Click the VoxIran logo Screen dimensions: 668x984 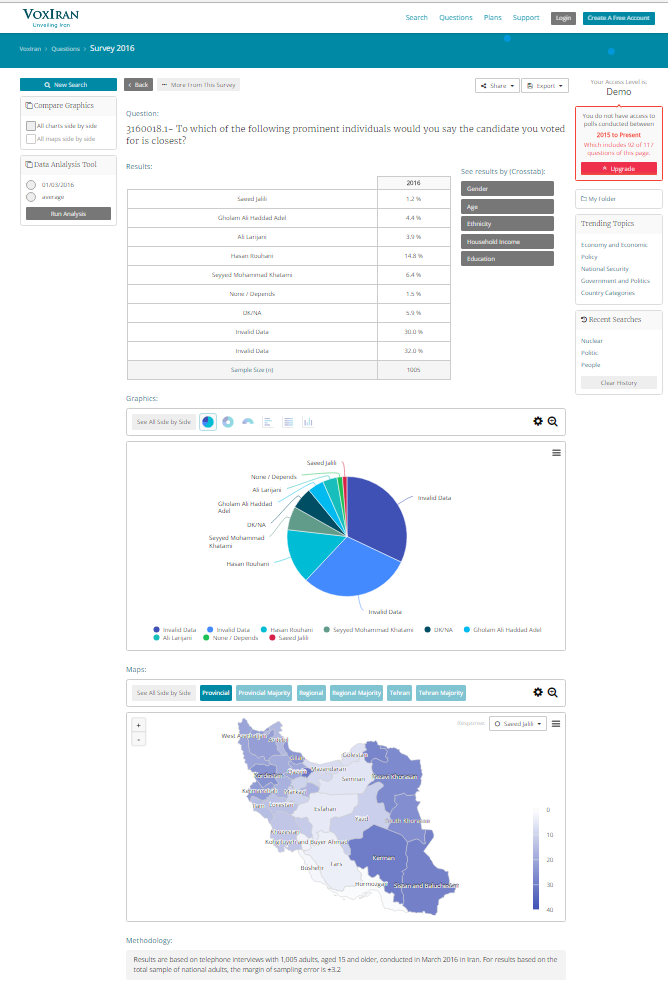pyautogui.click(x=51, y=17)
